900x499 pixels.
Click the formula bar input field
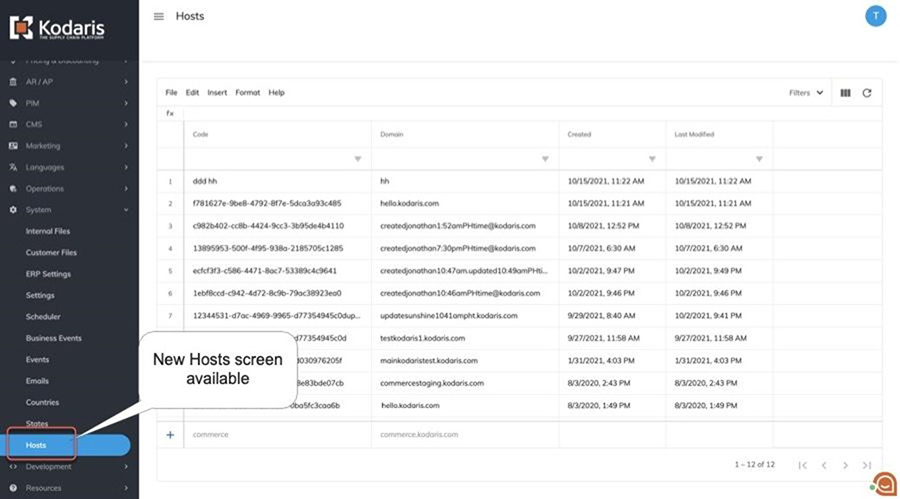532,114
